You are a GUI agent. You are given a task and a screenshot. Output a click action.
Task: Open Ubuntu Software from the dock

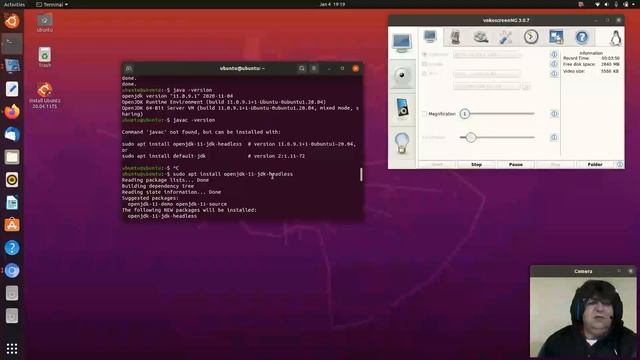(12, 225)
